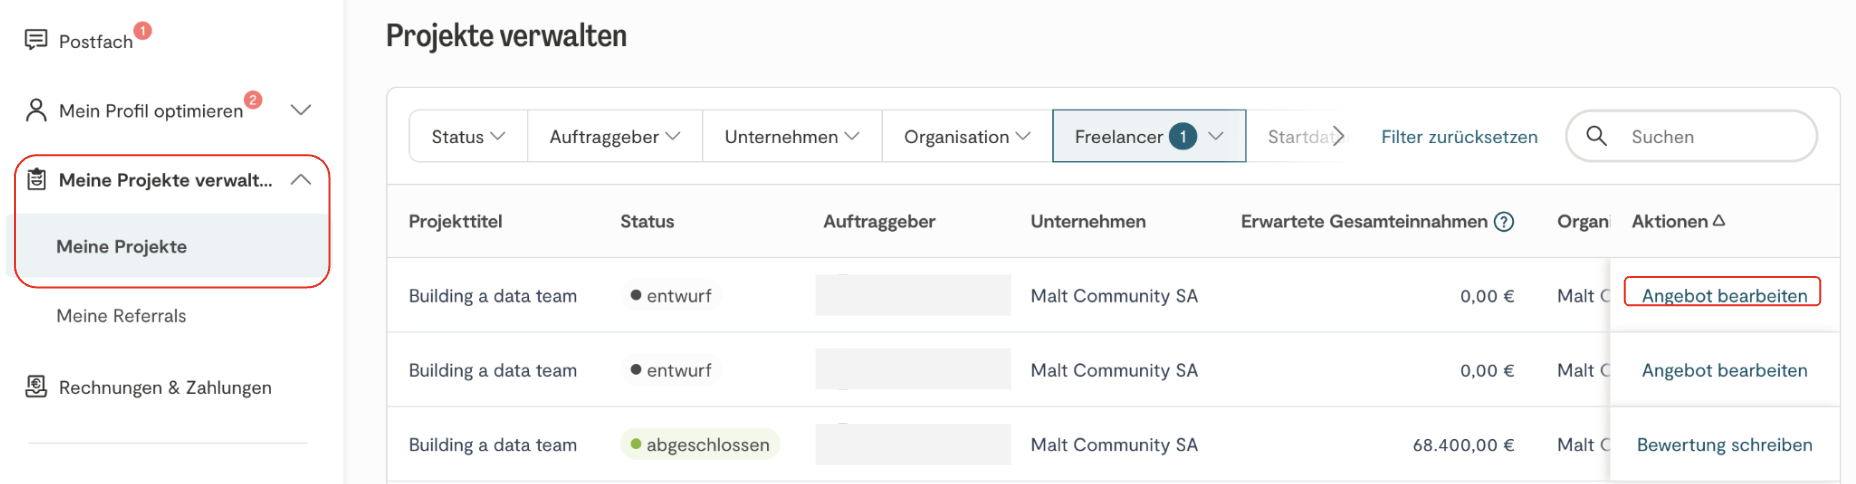Viewport: 1856px width, 484px height.
Task: Open the Organisation filter dropdown
Action: coord(966,137)
